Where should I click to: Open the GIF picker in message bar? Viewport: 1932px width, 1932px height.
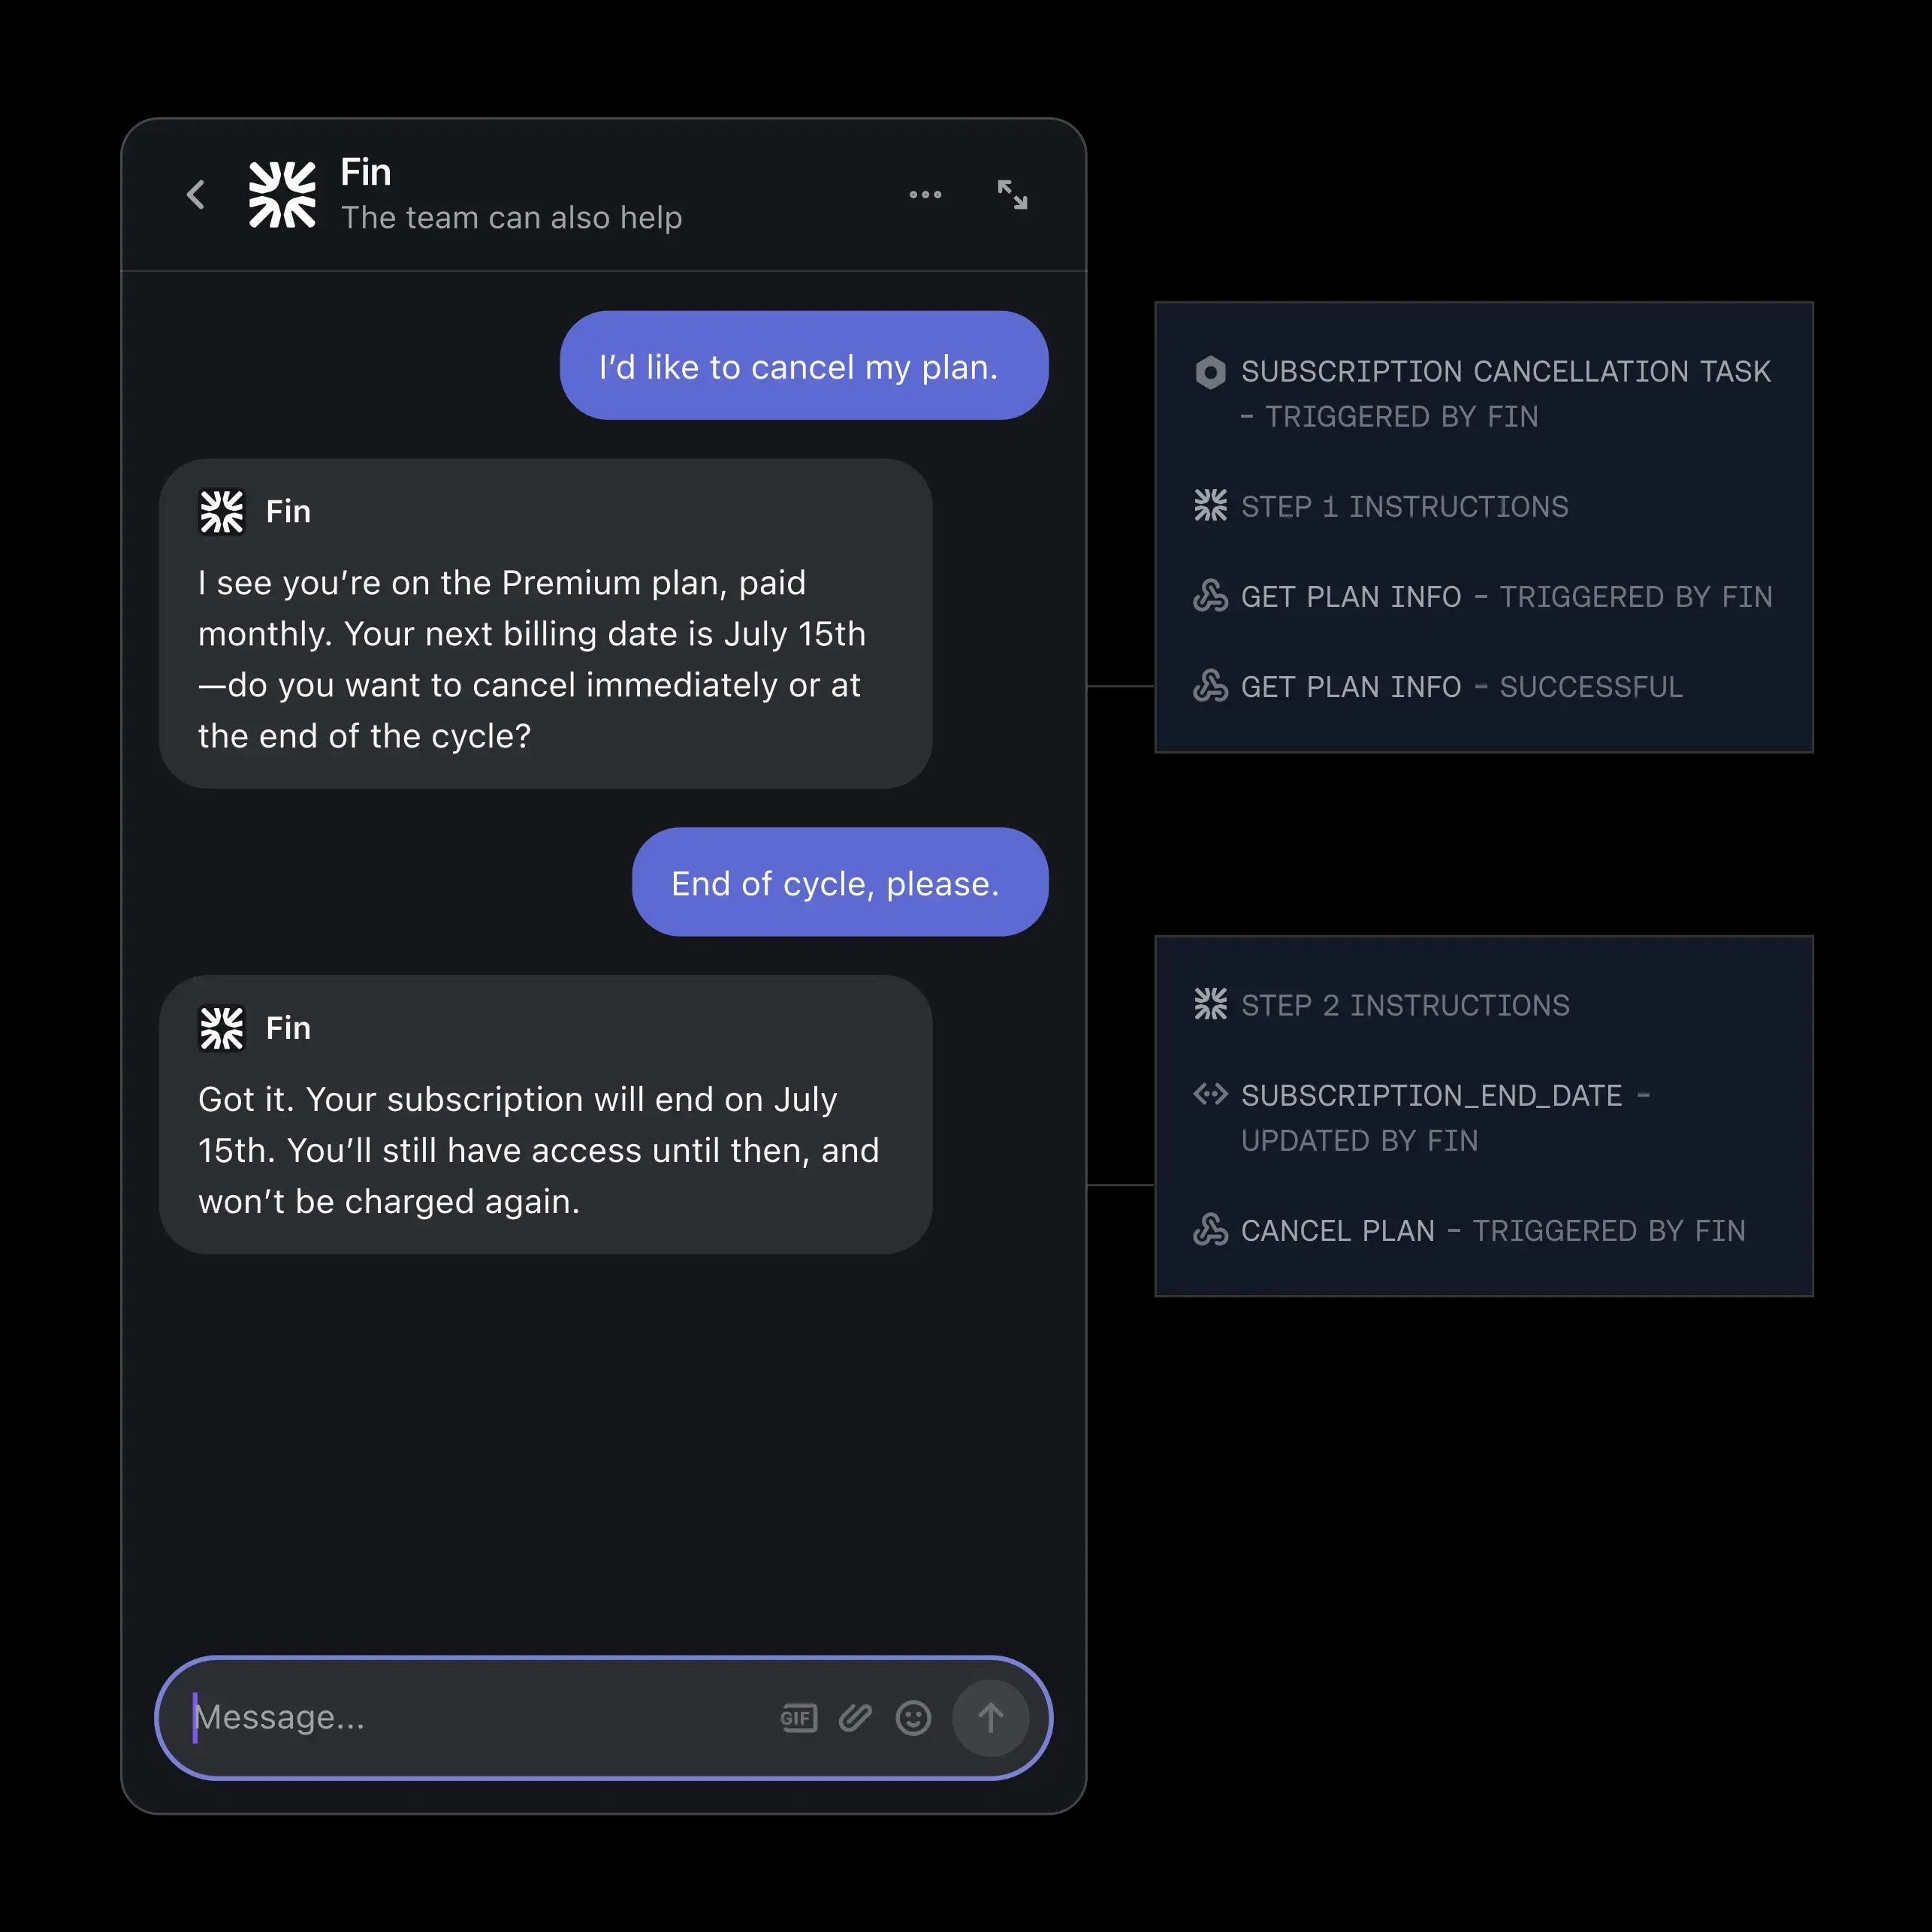click(798, 1718)
